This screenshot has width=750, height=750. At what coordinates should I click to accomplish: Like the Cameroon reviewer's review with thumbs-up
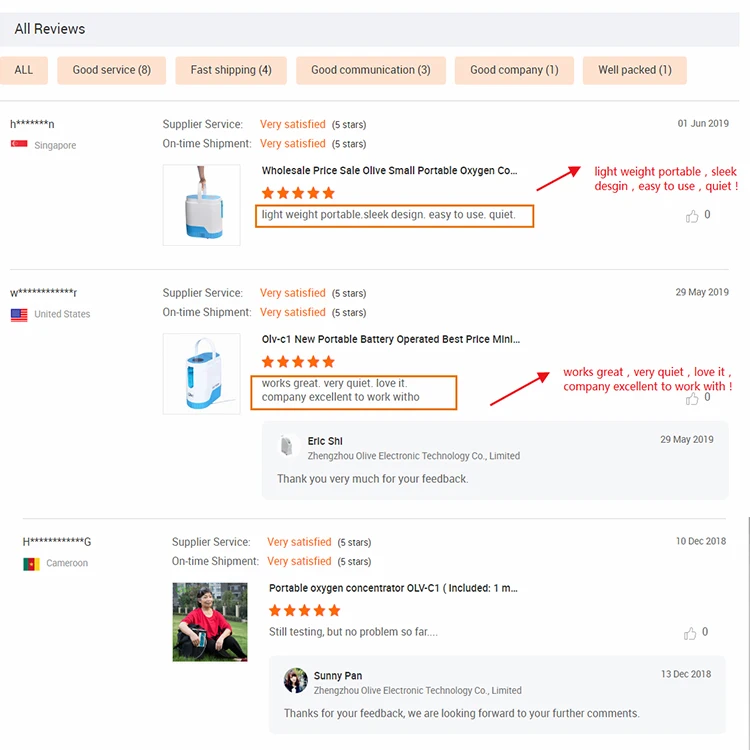tap(690, 633)
